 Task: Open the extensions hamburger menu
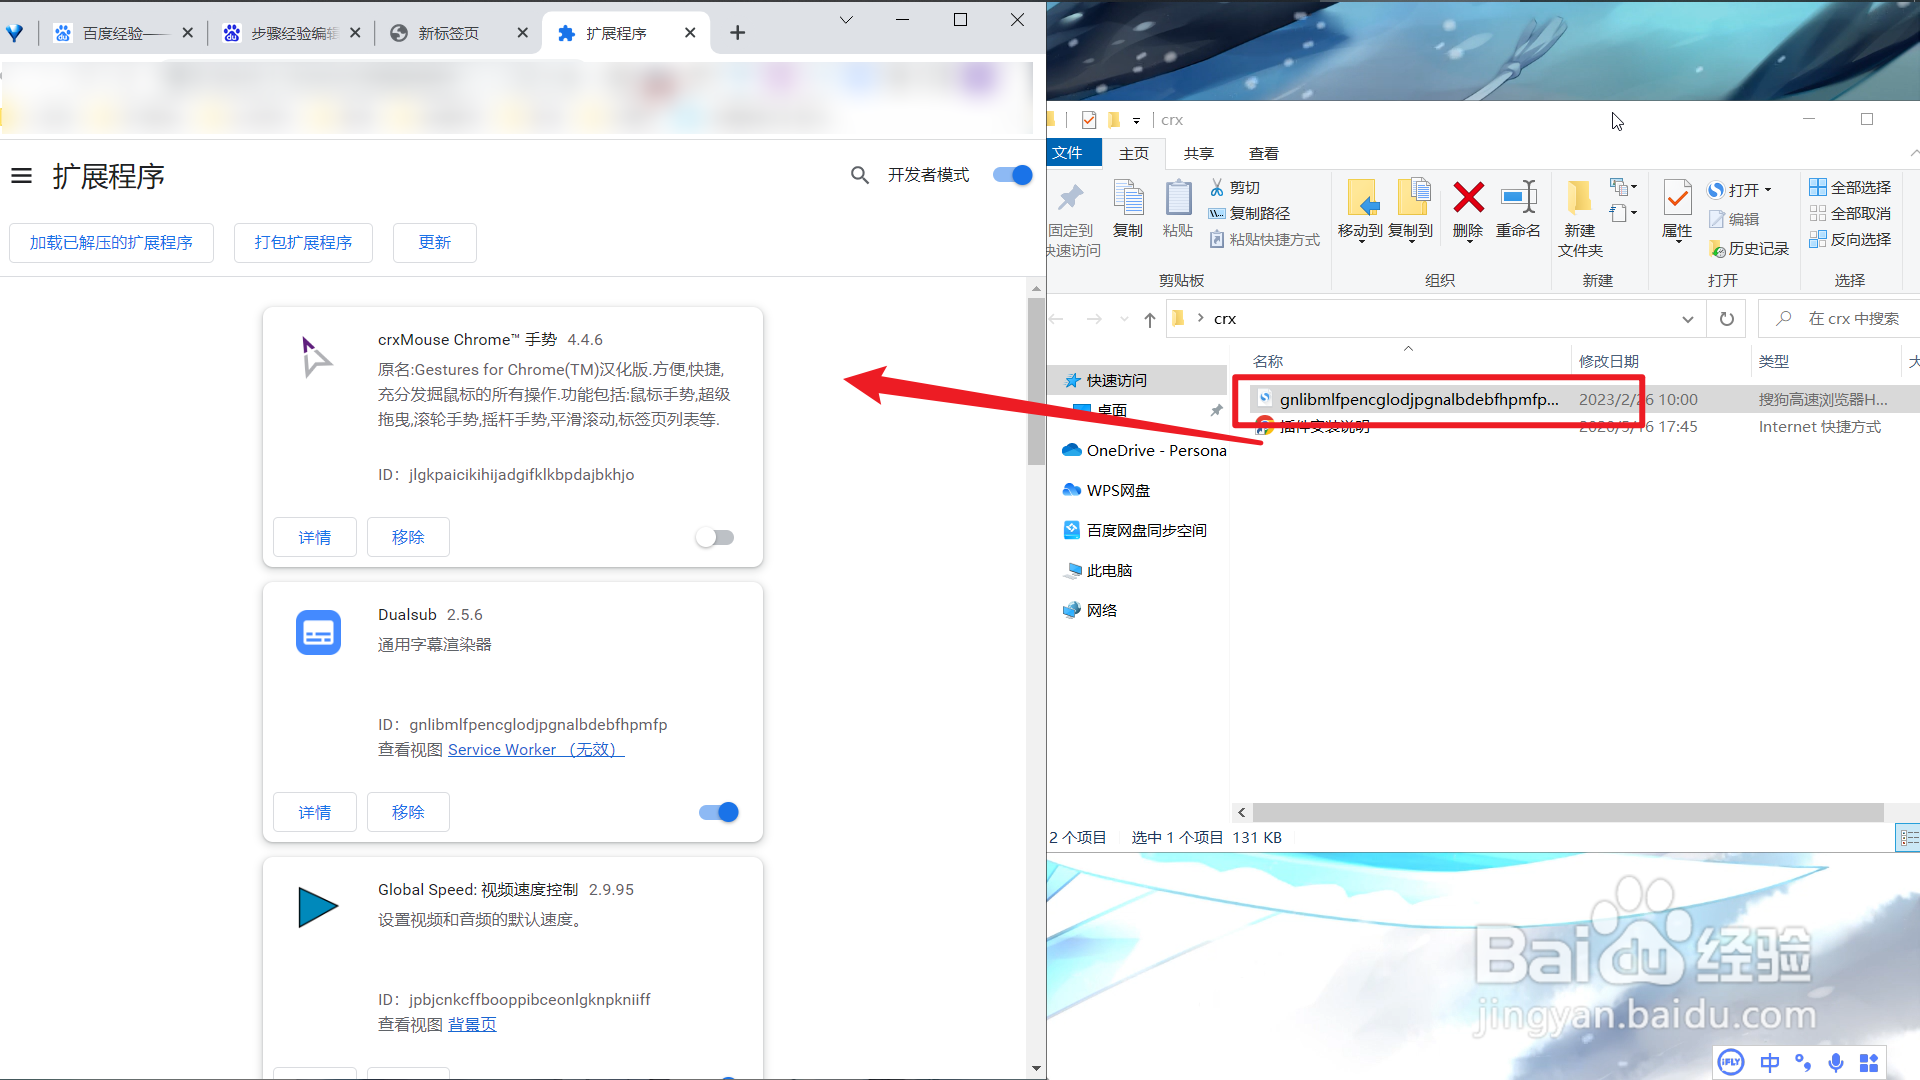pyautogui.click(x=22, y=177)
